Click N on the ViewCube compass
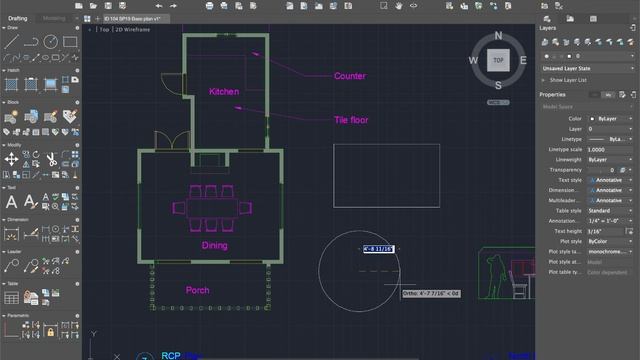Viewport: 640px width, 360px height. click(498, 36)
